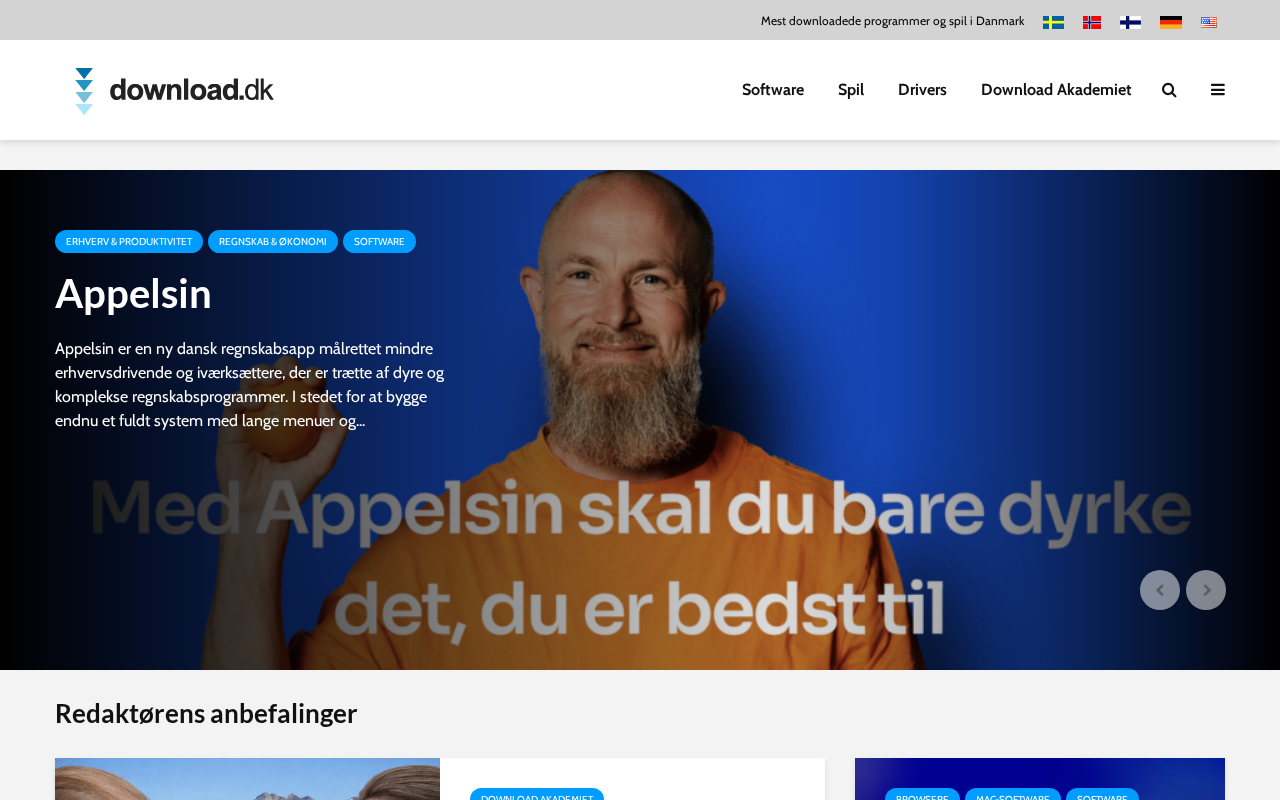This screenshot has width=1280, height=800.
Task: Open the search magnifier icon
Action: 1169,90
